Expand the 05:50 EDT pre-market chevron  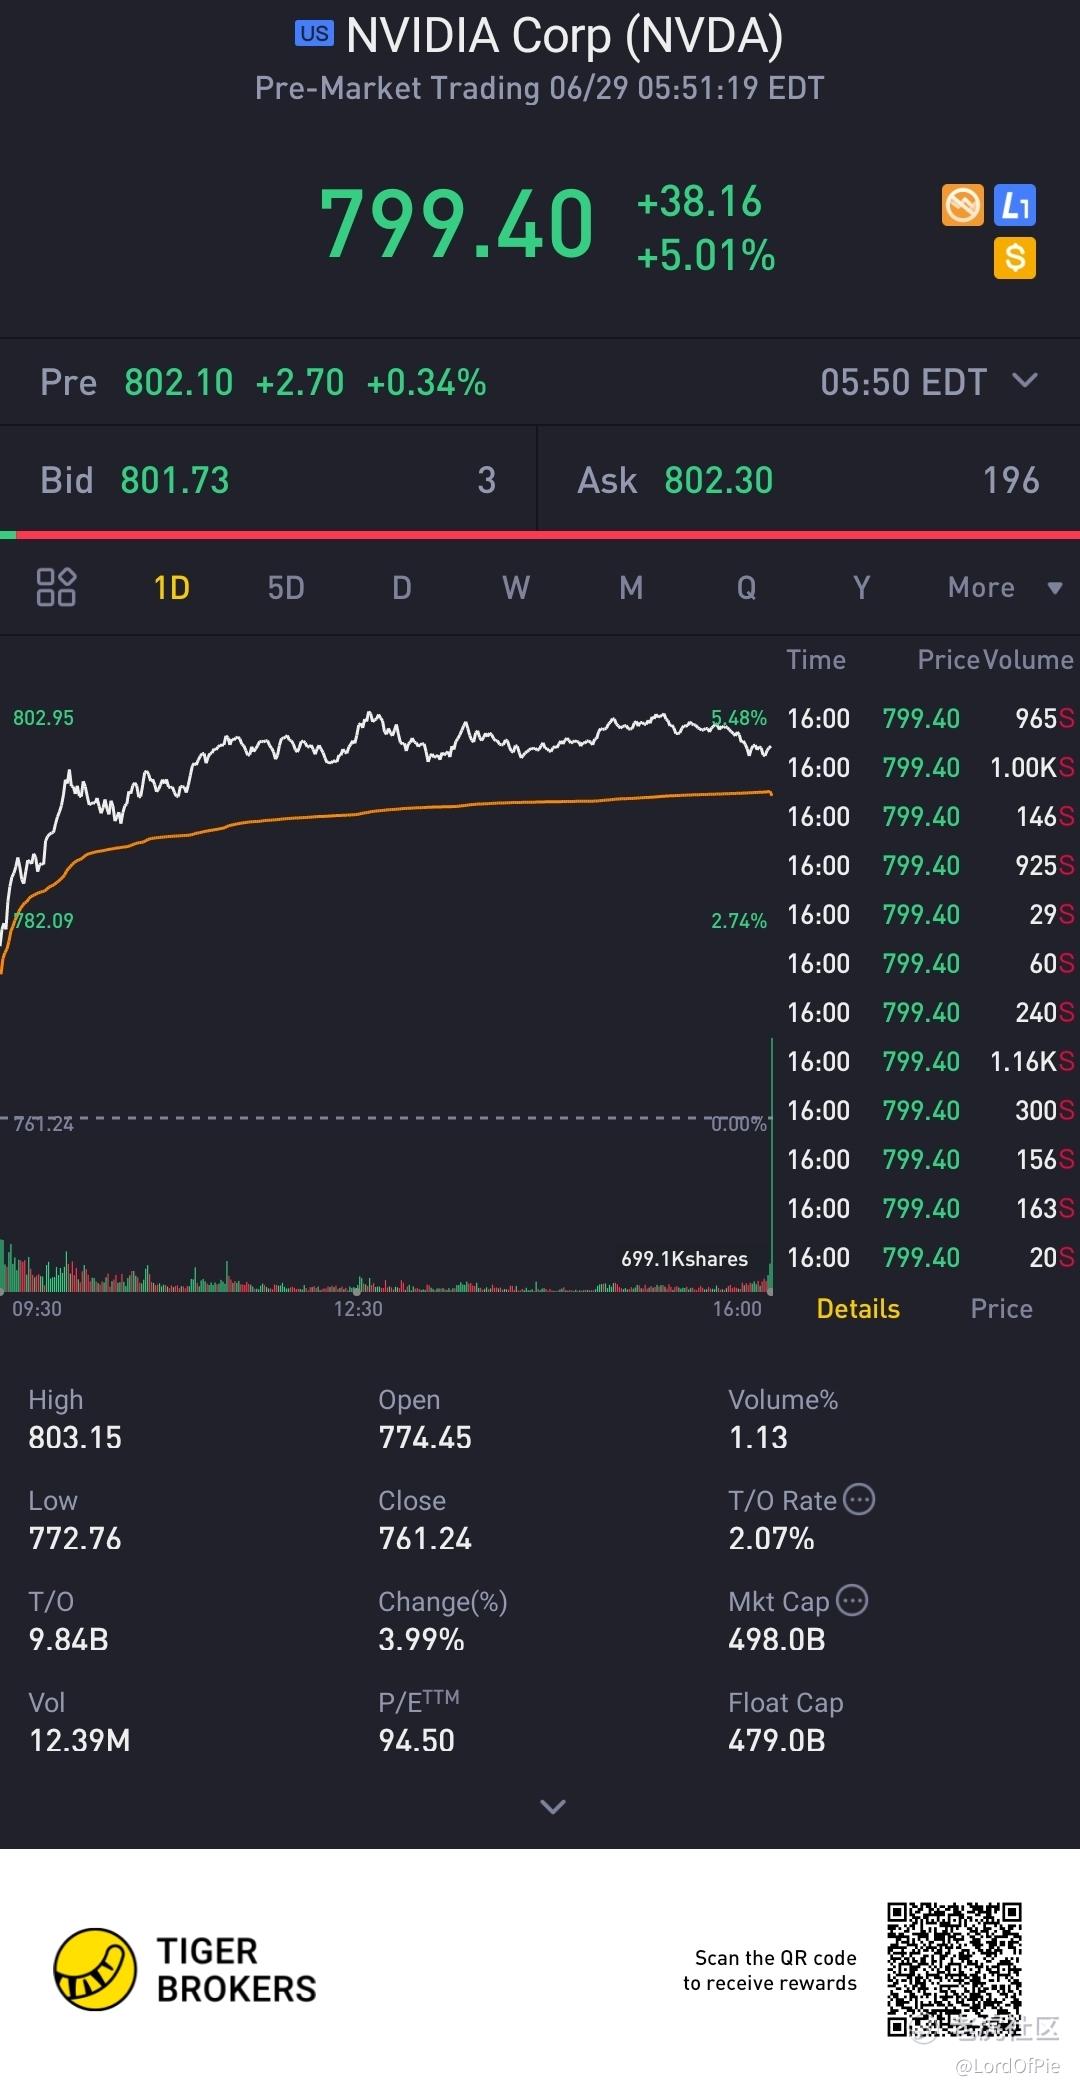tap(1025, 381)
